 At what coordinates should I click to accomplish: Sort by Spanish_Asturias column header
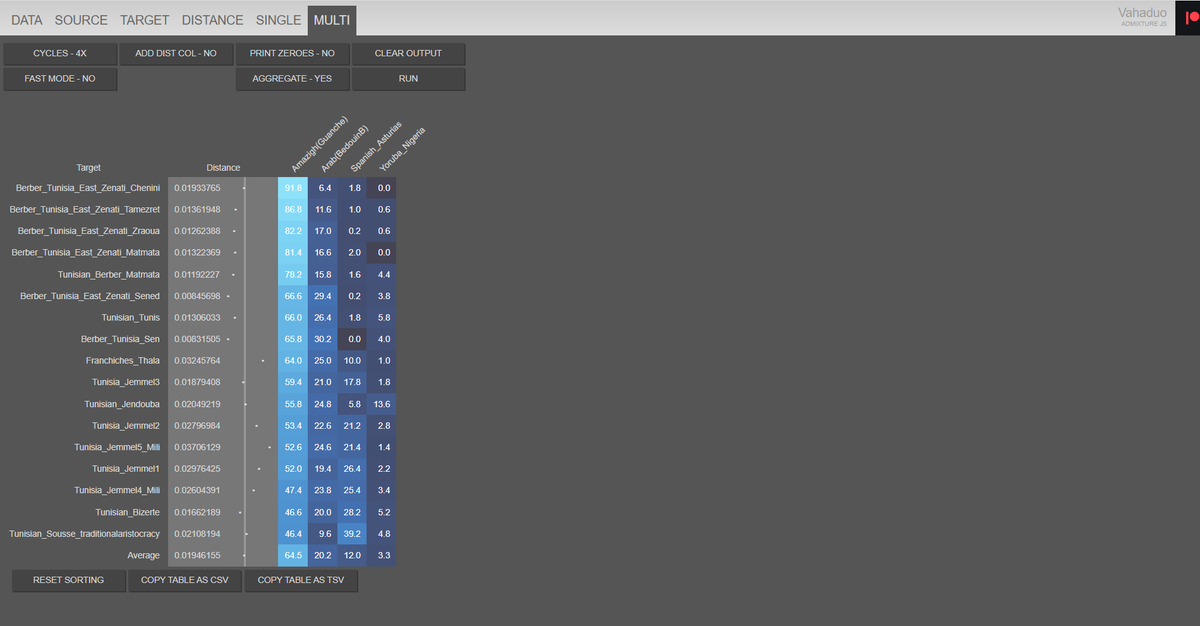click(x=376, y=147)
